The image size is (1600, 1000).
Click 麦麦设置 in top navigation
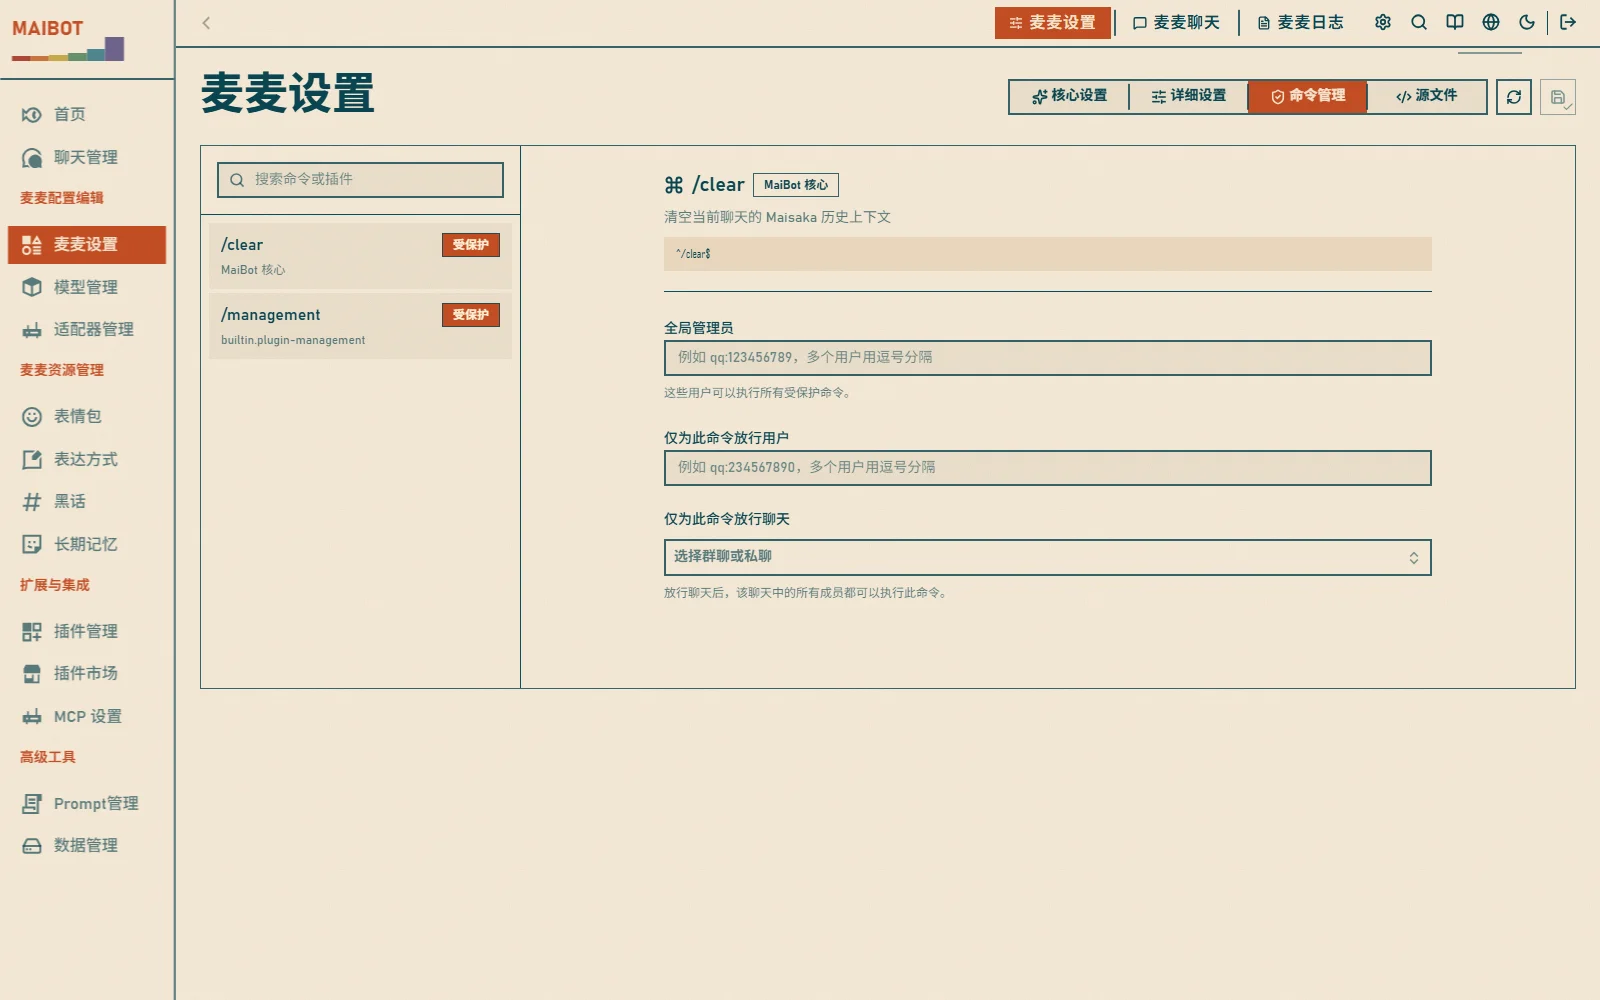(x=1053, y=22)
